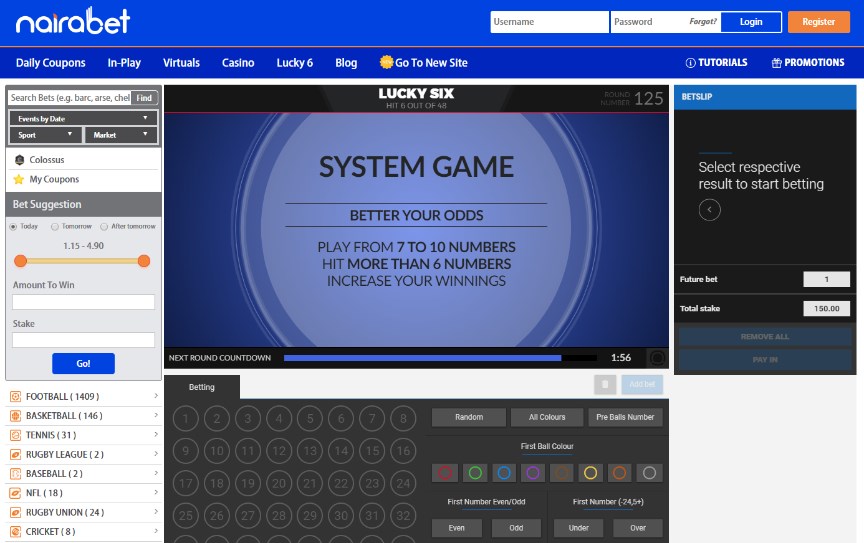The image size is (864, 543).
Task: Click the Total stake value field
Action: [x=827, y=309]
